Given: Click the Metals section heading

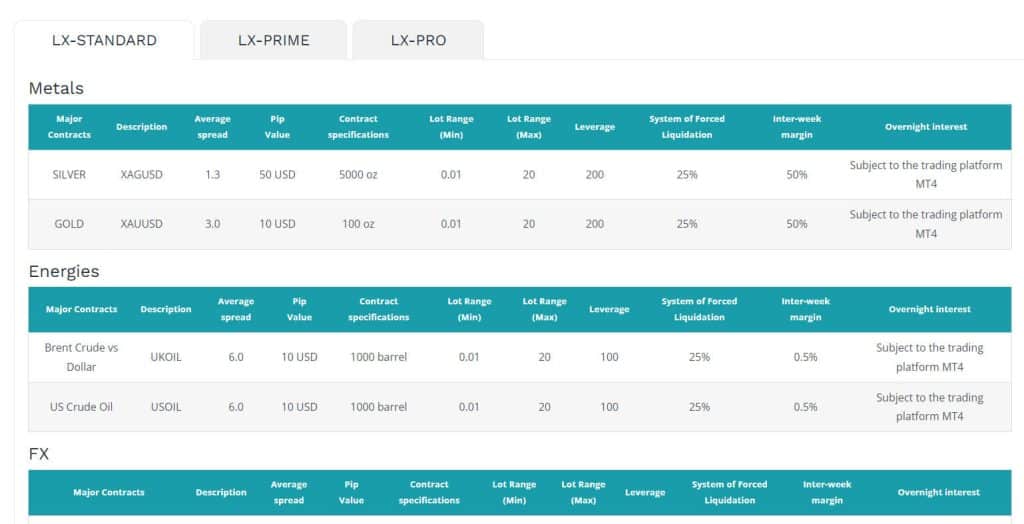Looking at the screenshot, I should tap(56, 88).
